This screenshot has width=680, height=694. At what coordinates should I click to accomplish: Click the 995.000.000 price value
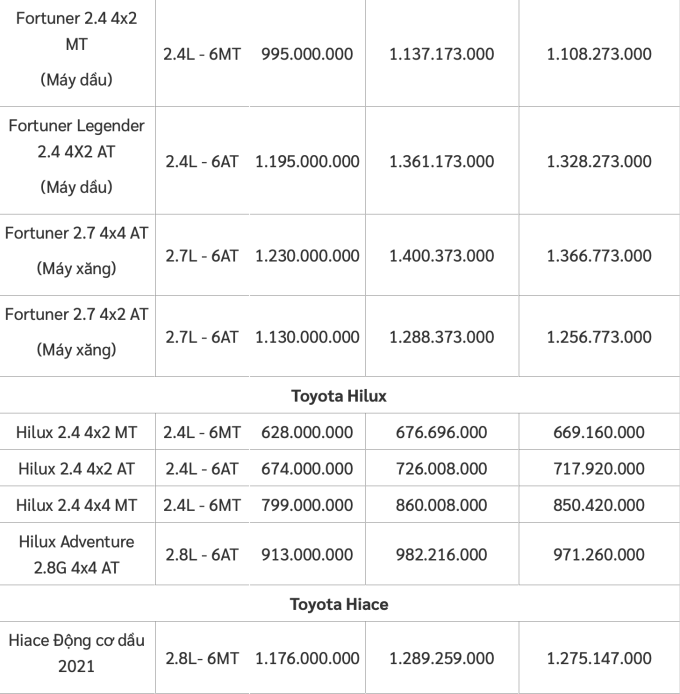pos(307,53)
